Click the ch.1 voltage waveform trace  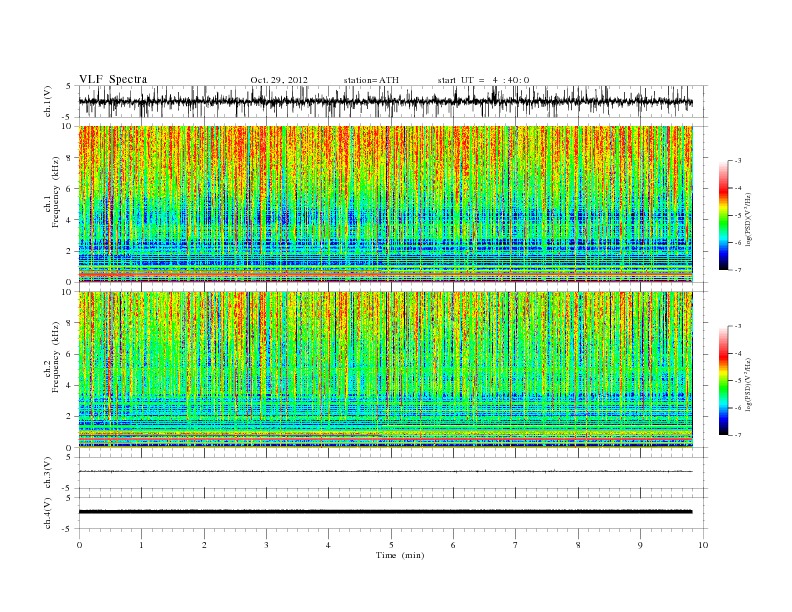tap(385, 102)
